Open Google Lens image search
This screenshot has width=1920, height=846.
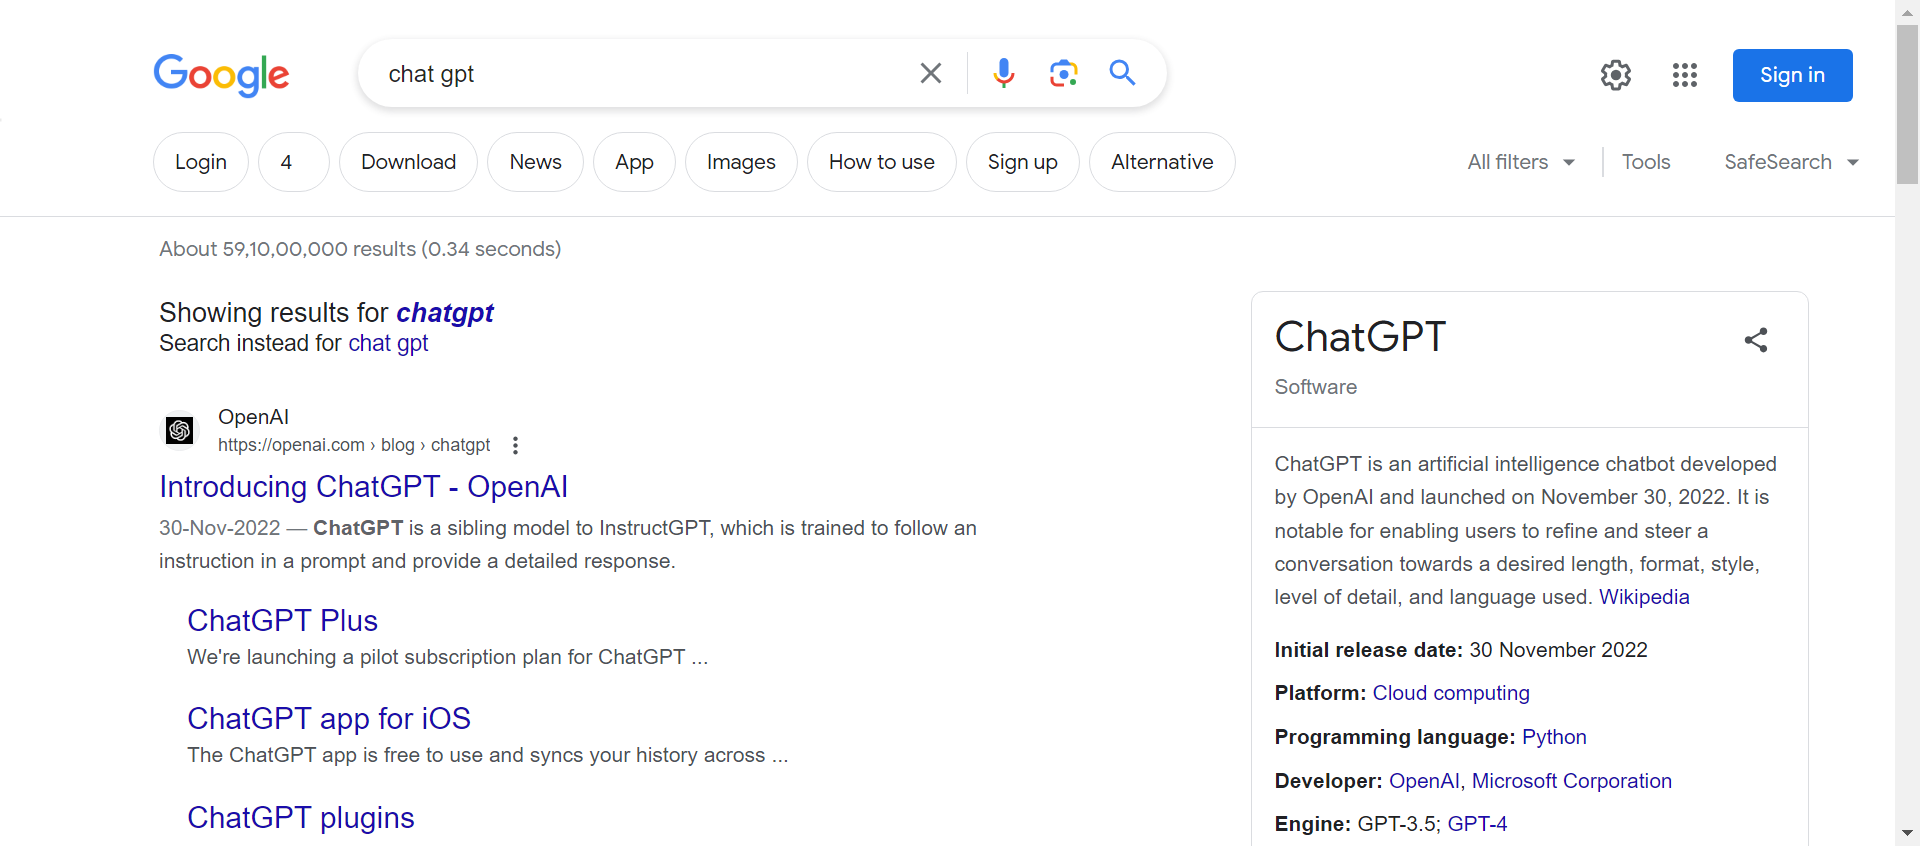point(1063,73)
